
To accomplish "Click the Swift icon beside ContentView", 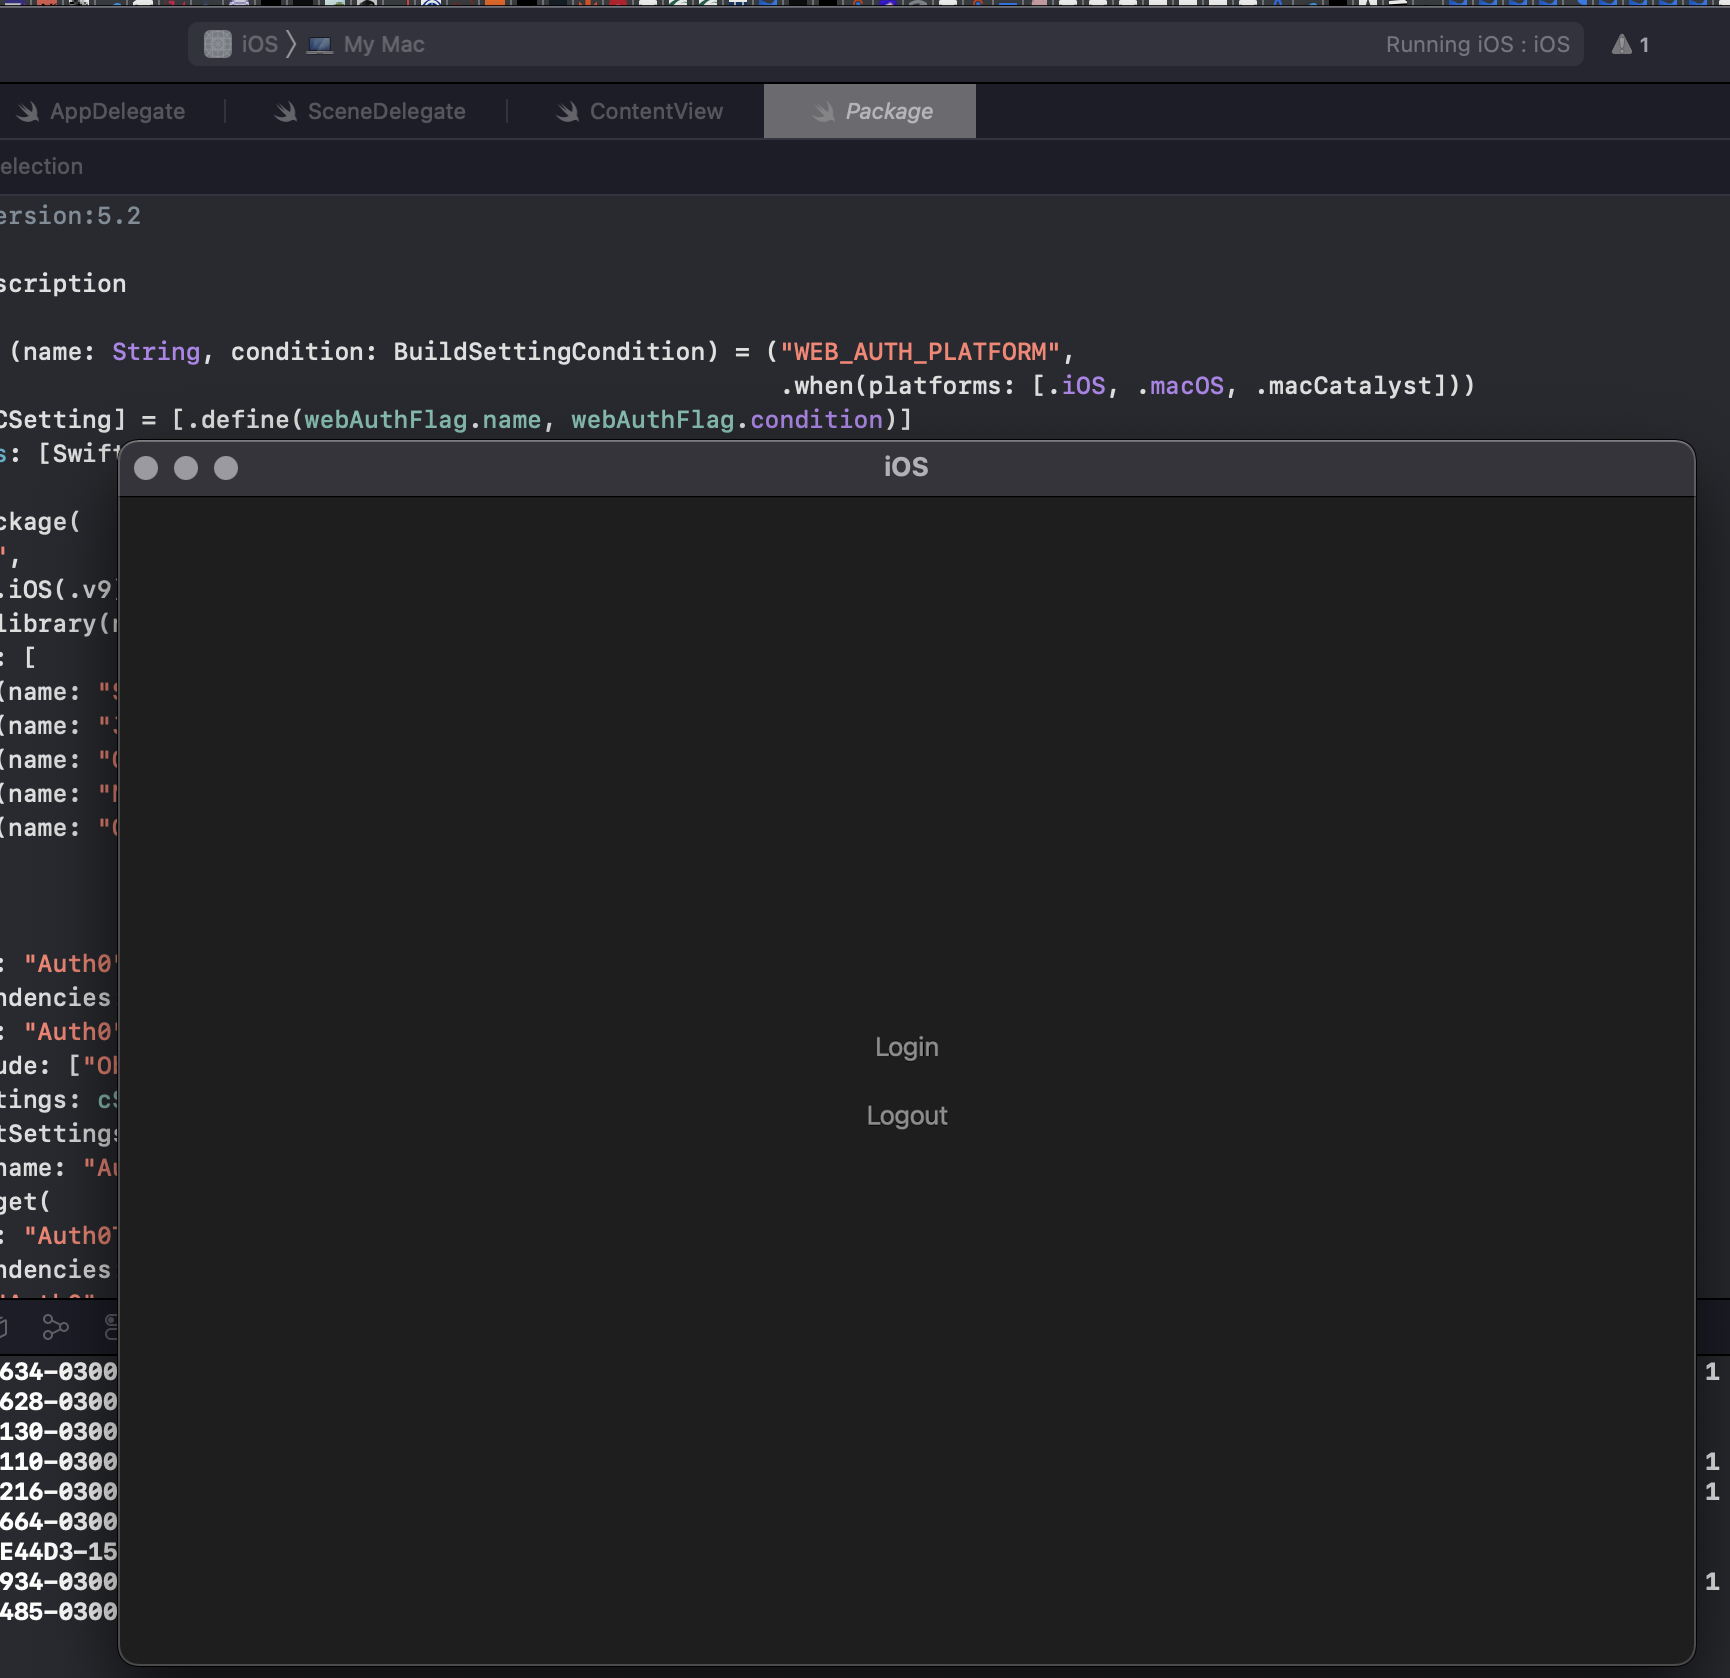I will point(566,111).
